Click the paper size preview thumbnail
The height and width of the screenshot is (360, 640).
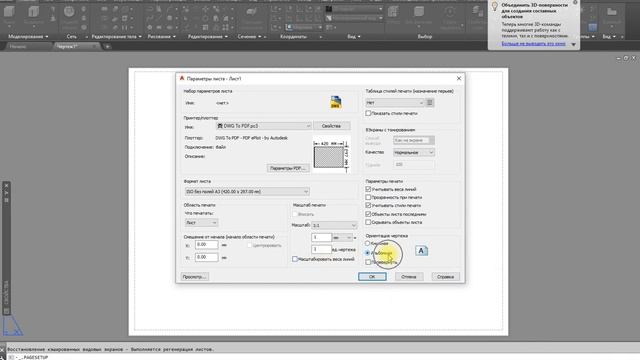pyautogui.click(x=331, y=155)
